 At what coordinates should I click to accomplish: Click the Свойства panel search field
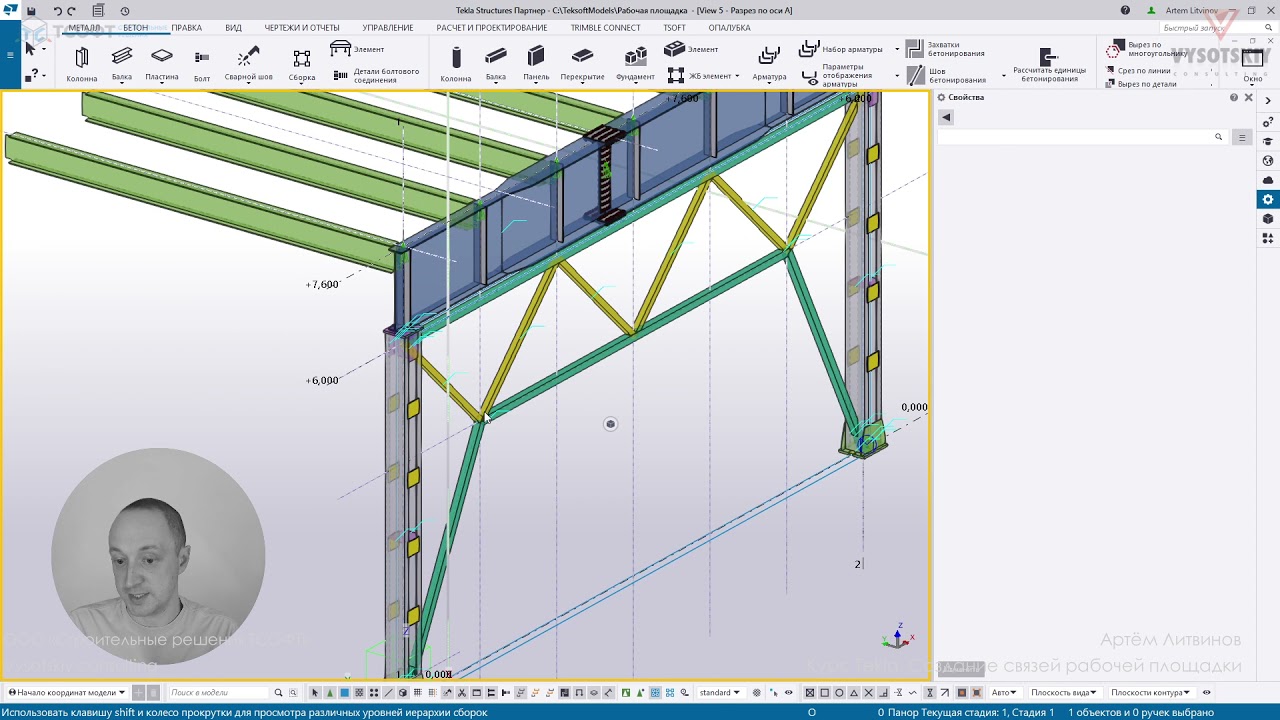[1081, 137]
